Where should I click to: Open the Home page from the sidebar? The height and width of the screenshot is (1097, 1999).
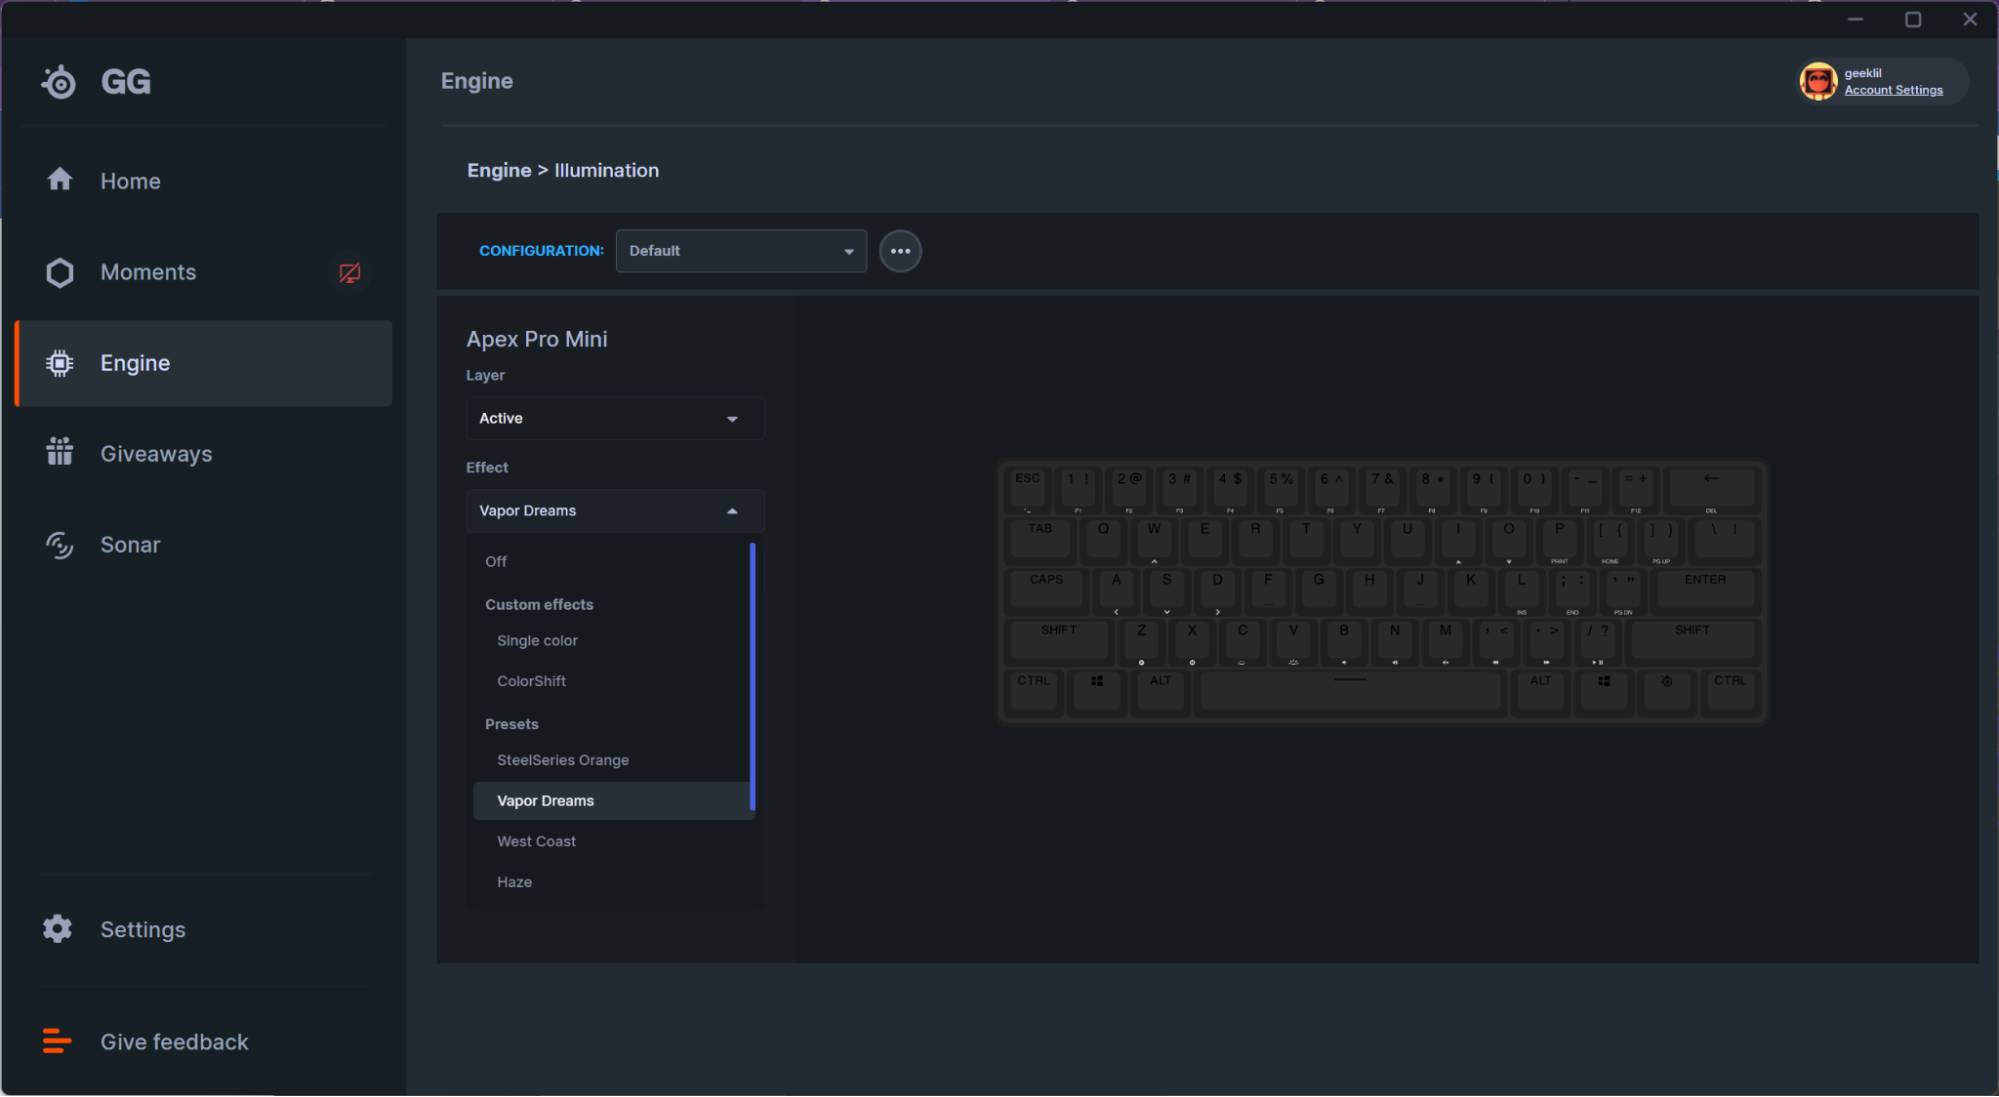[x=204, y=181]
